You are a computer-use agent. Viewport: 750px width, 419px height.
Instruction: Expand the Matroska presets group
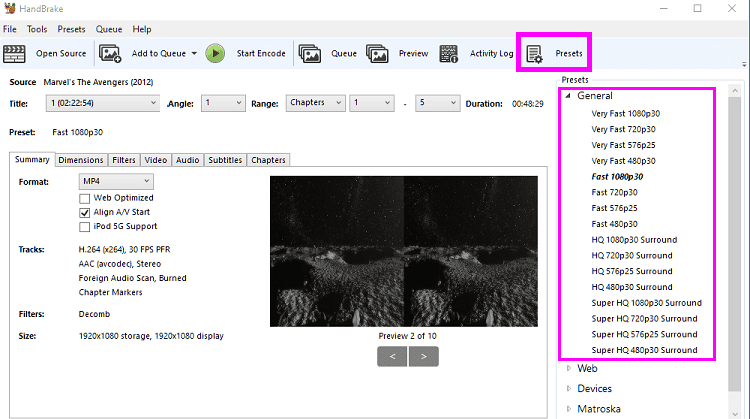point(569,408)
